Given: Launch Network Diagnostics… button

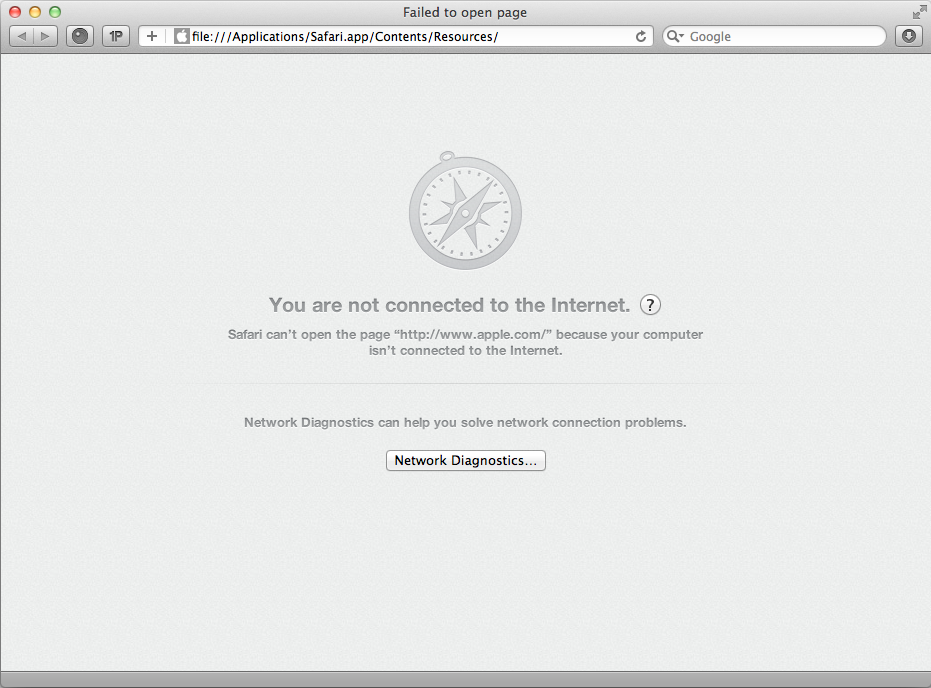Looking at the screenshot, I should [466, 461].
